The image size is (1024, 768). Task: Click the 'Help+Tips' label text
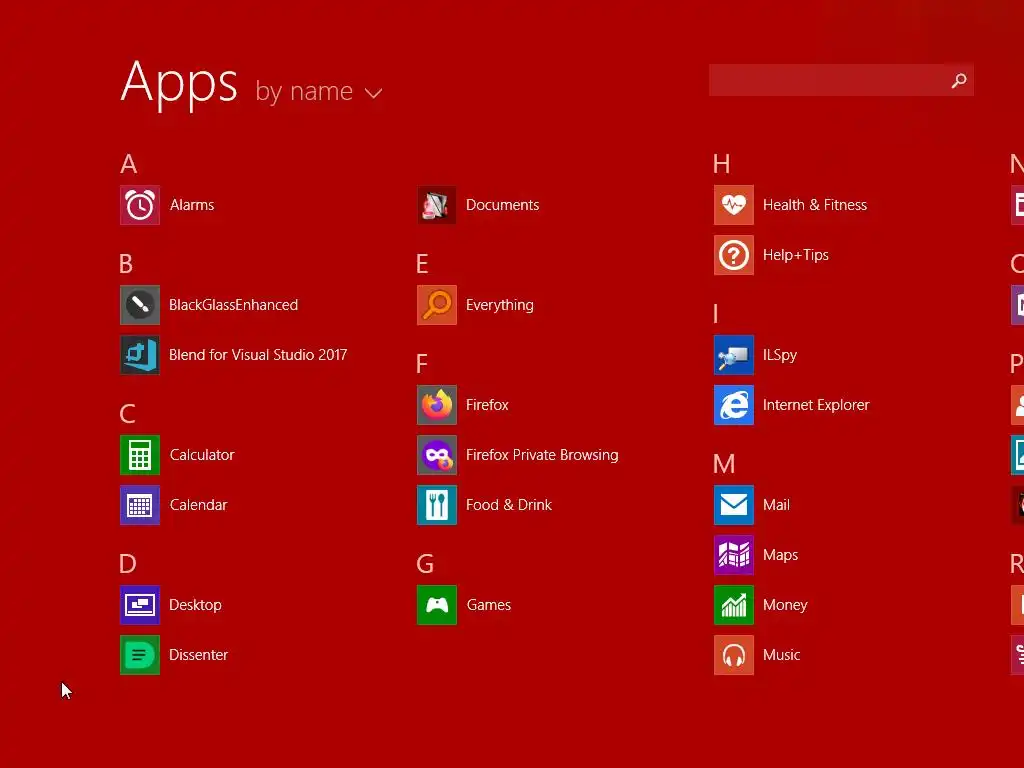795,255
